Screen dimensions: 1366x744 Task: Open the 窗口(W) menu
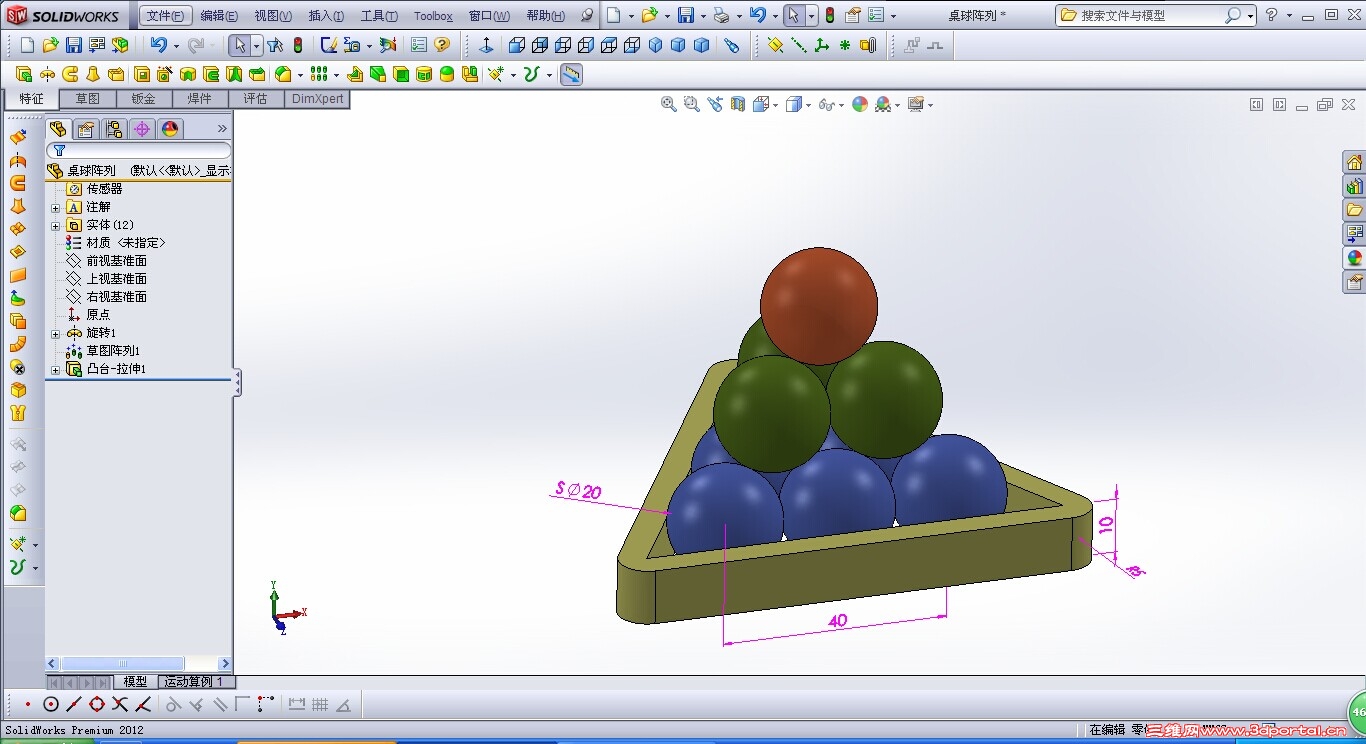pos(489,16)
